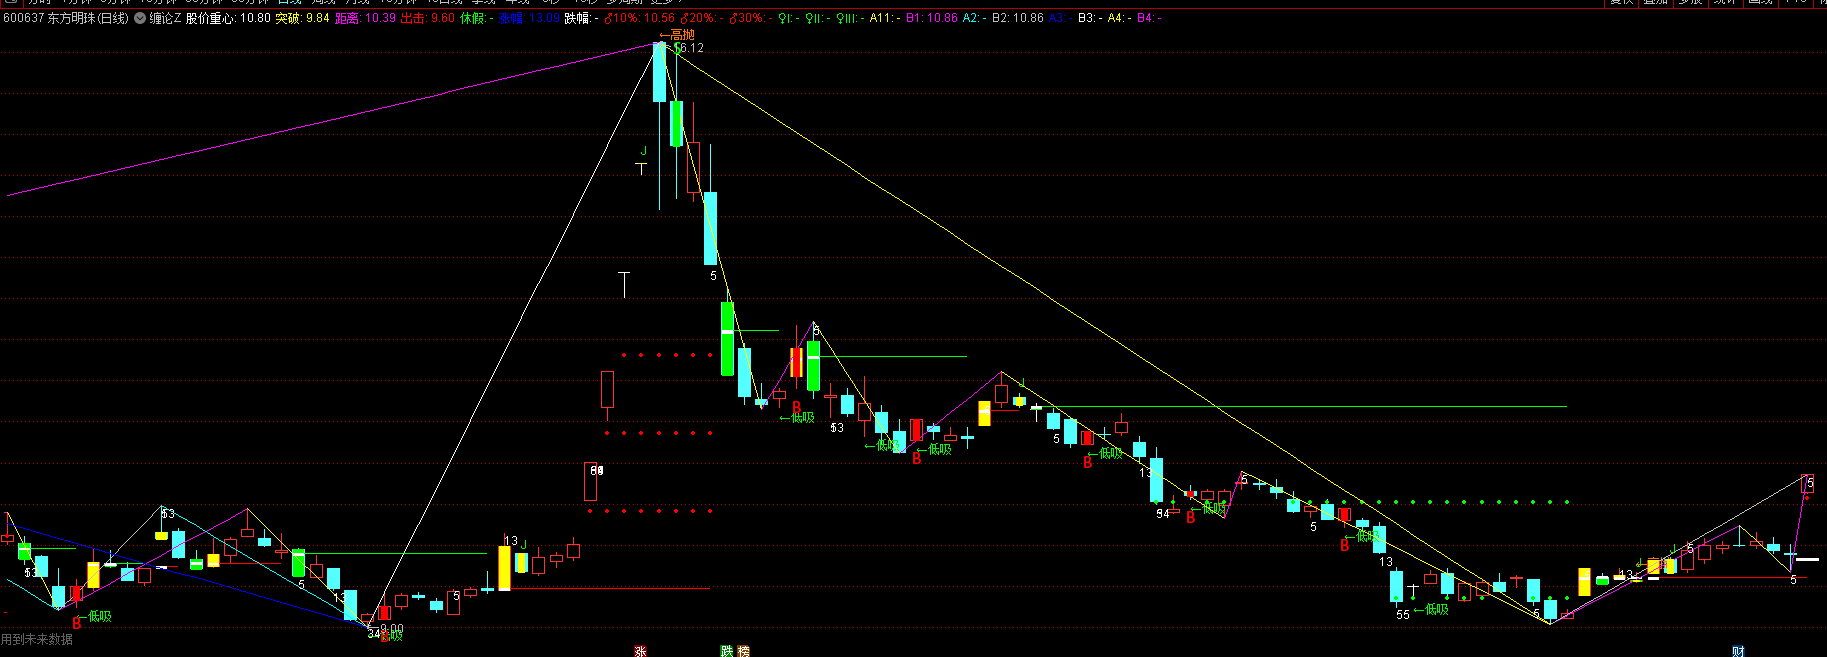
Task: Click the blue 涨幅 13.09 indicator label
Action: tap(529, 18)
